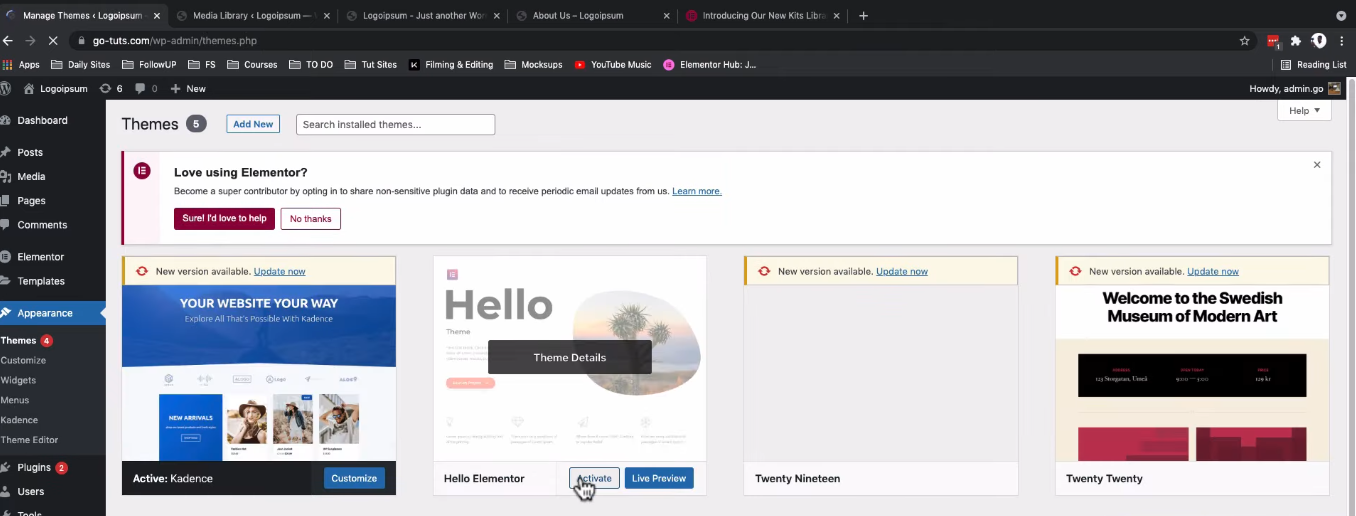Open Apps grid in bookmarks bar
This screenshot has height=516, width=1356.
coord(22,64)
